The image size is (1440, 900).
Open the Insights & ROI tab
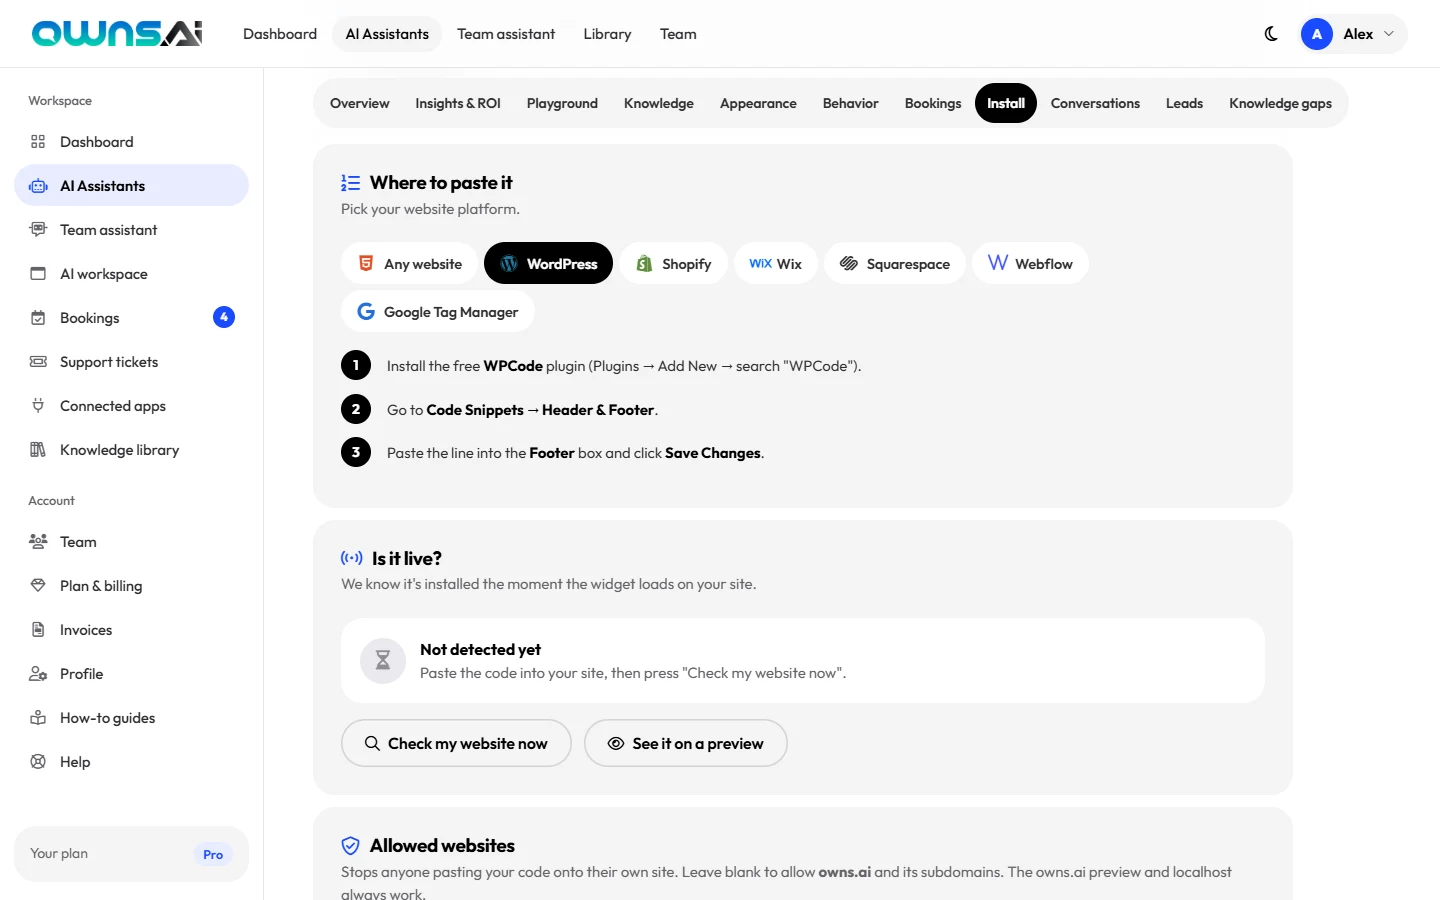(458, 103)
